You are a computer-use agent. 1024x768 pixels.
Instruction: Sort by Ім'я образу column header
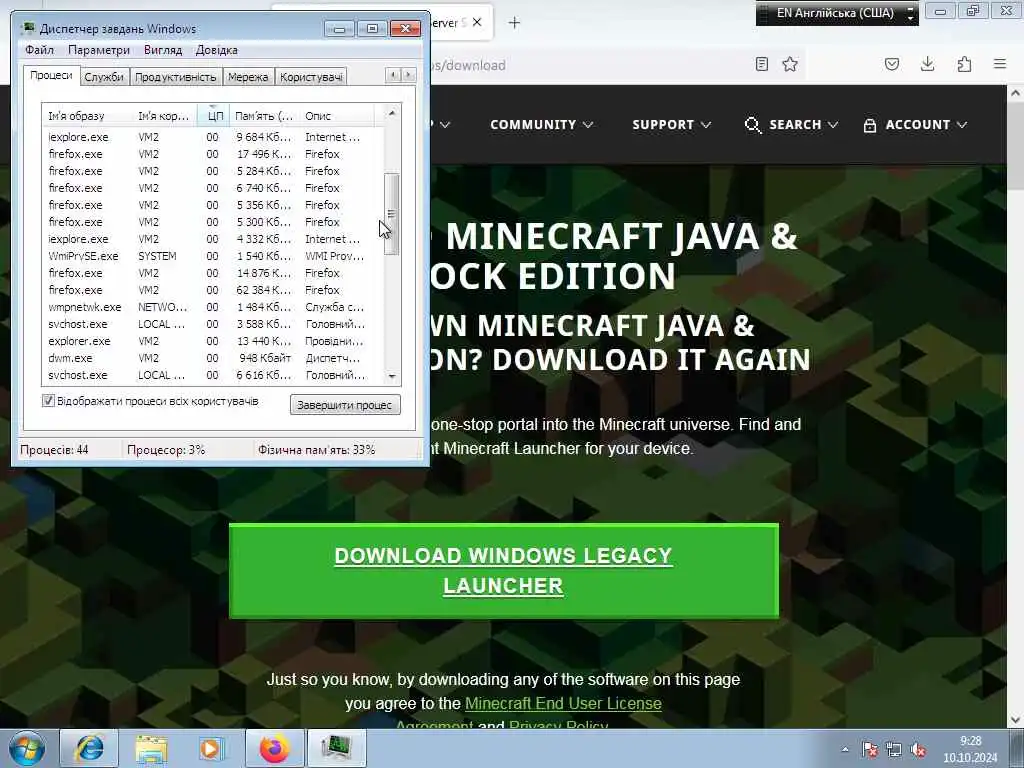click(87, 116)
